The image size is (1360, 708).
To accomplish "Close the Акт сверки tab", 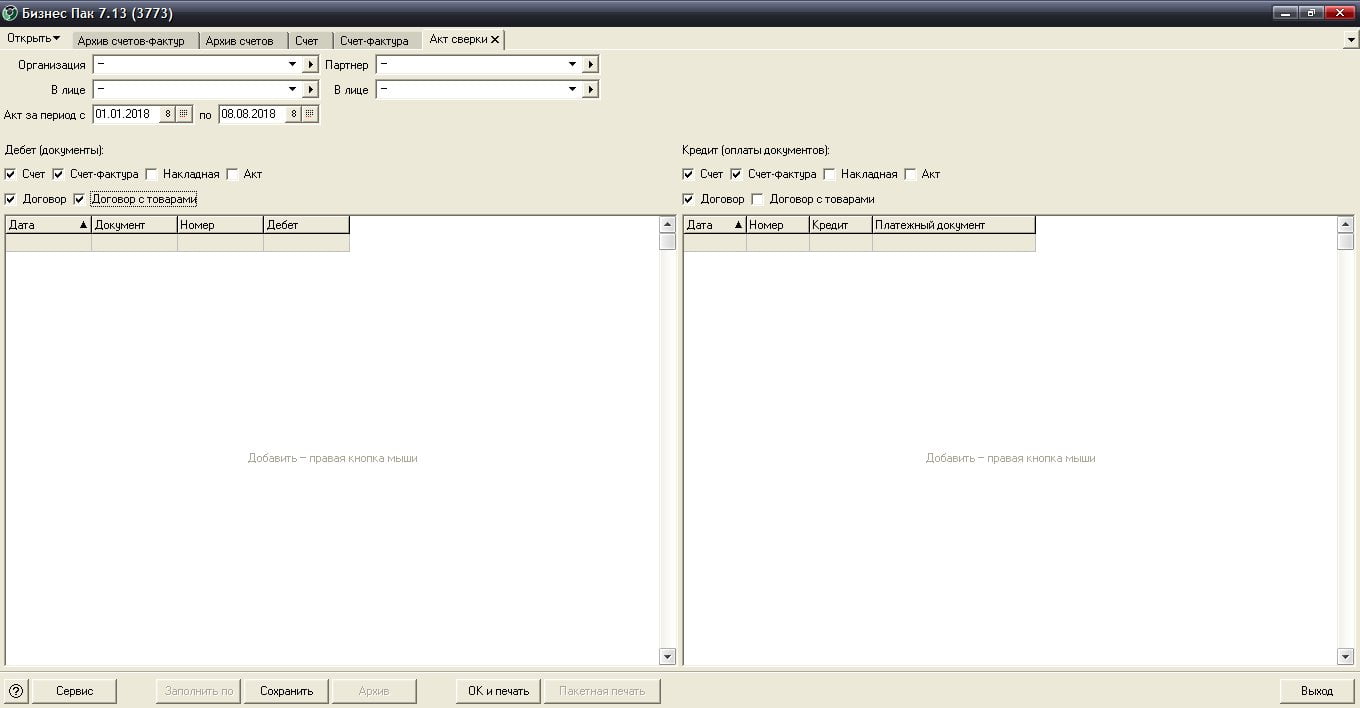I will point(495,40).
